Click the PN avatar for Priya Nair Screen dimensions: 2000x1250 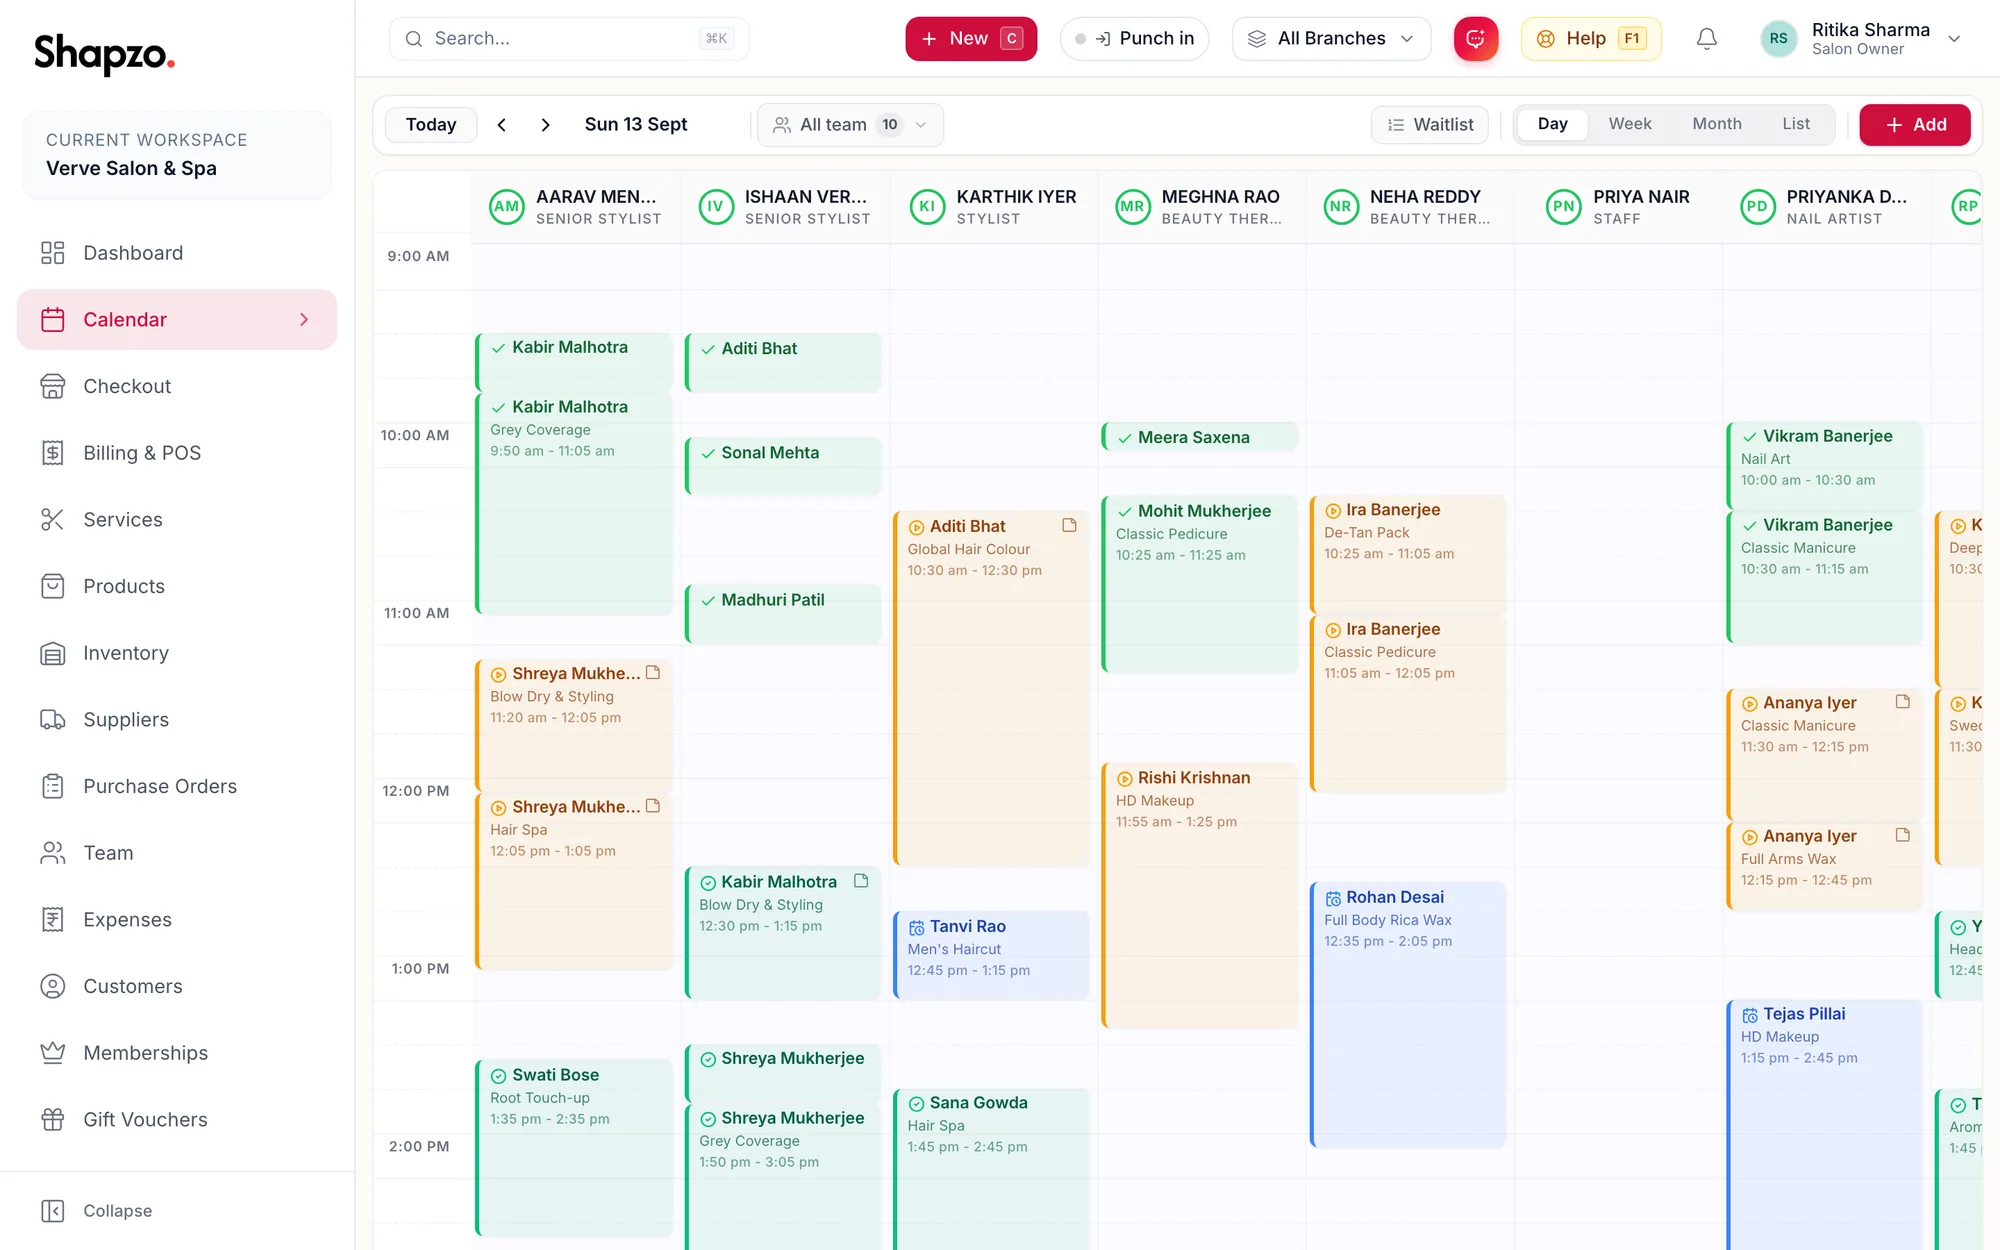[1564, 207]
